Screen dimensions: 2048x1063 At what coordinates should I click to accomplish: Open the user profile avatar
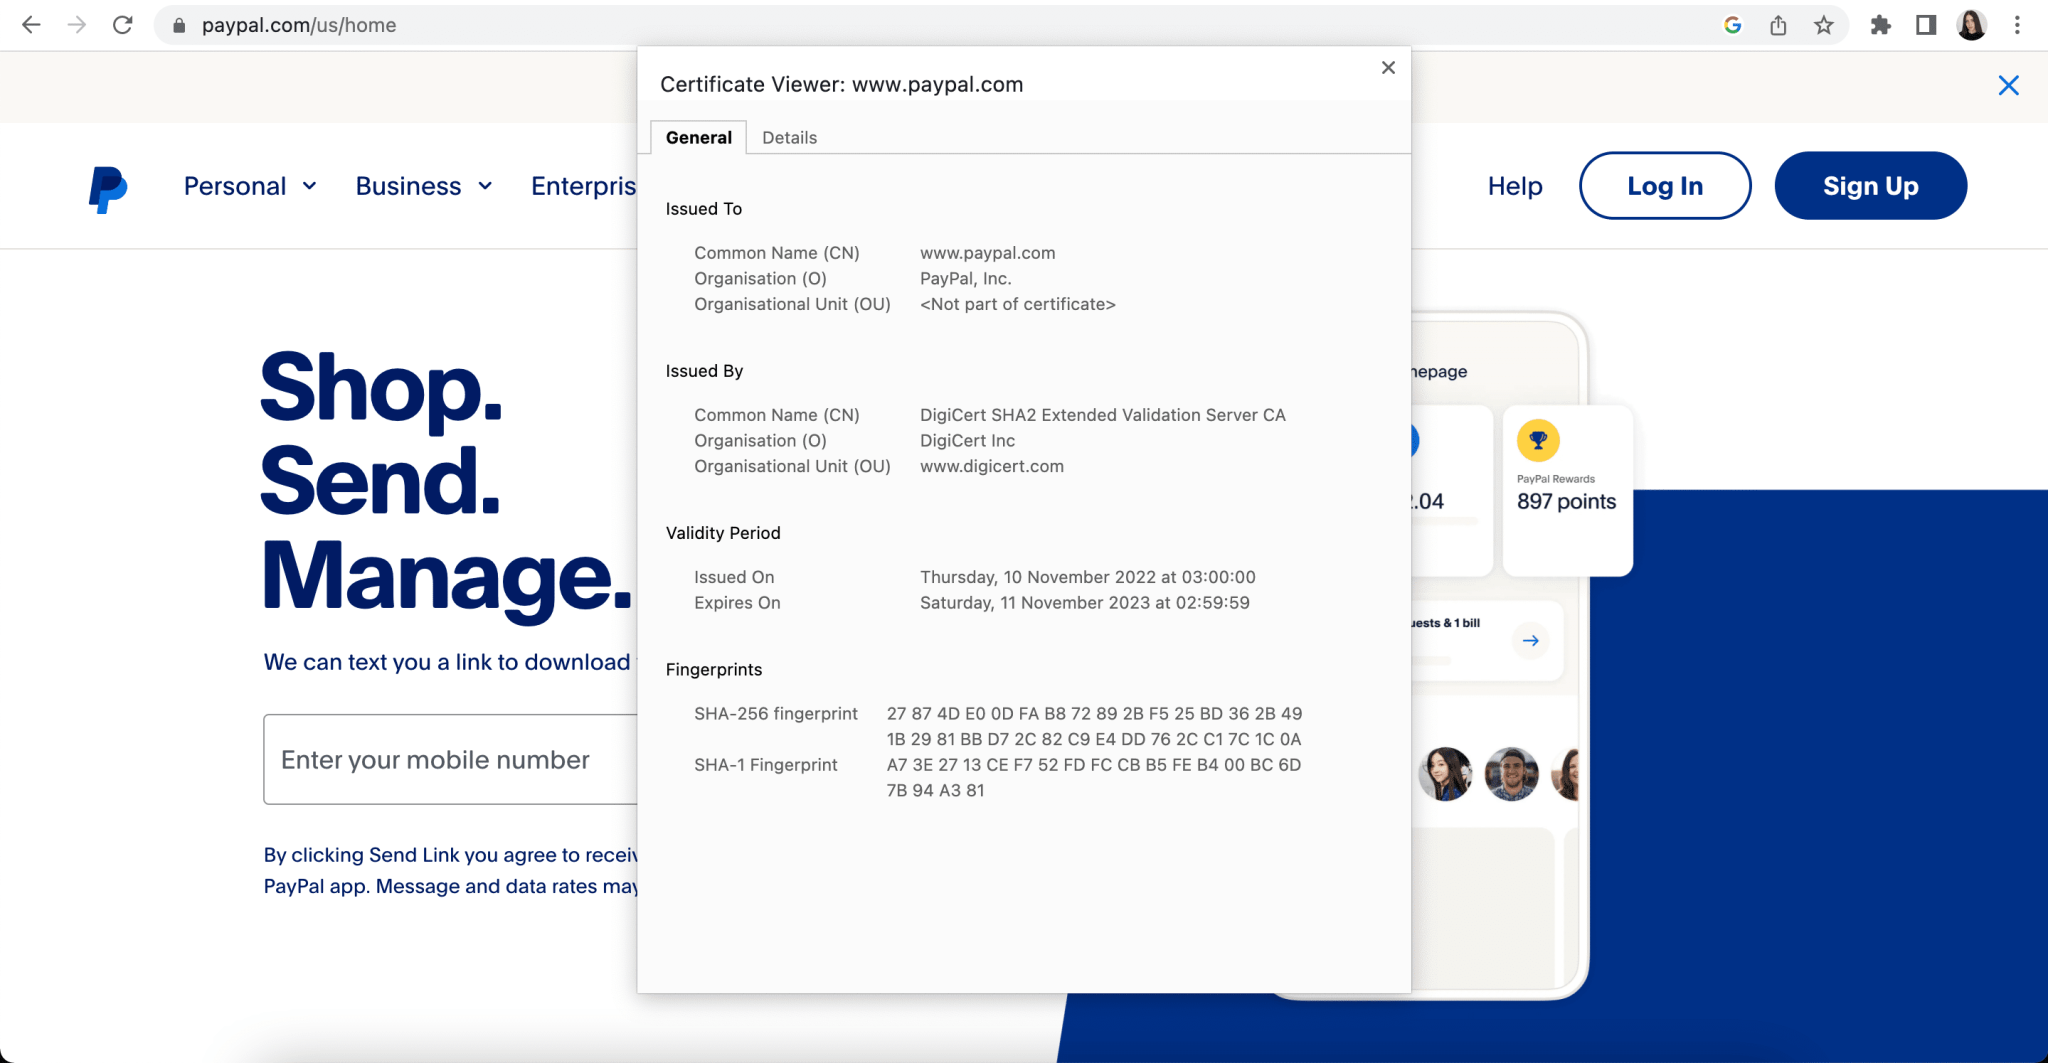(1972, 25)
